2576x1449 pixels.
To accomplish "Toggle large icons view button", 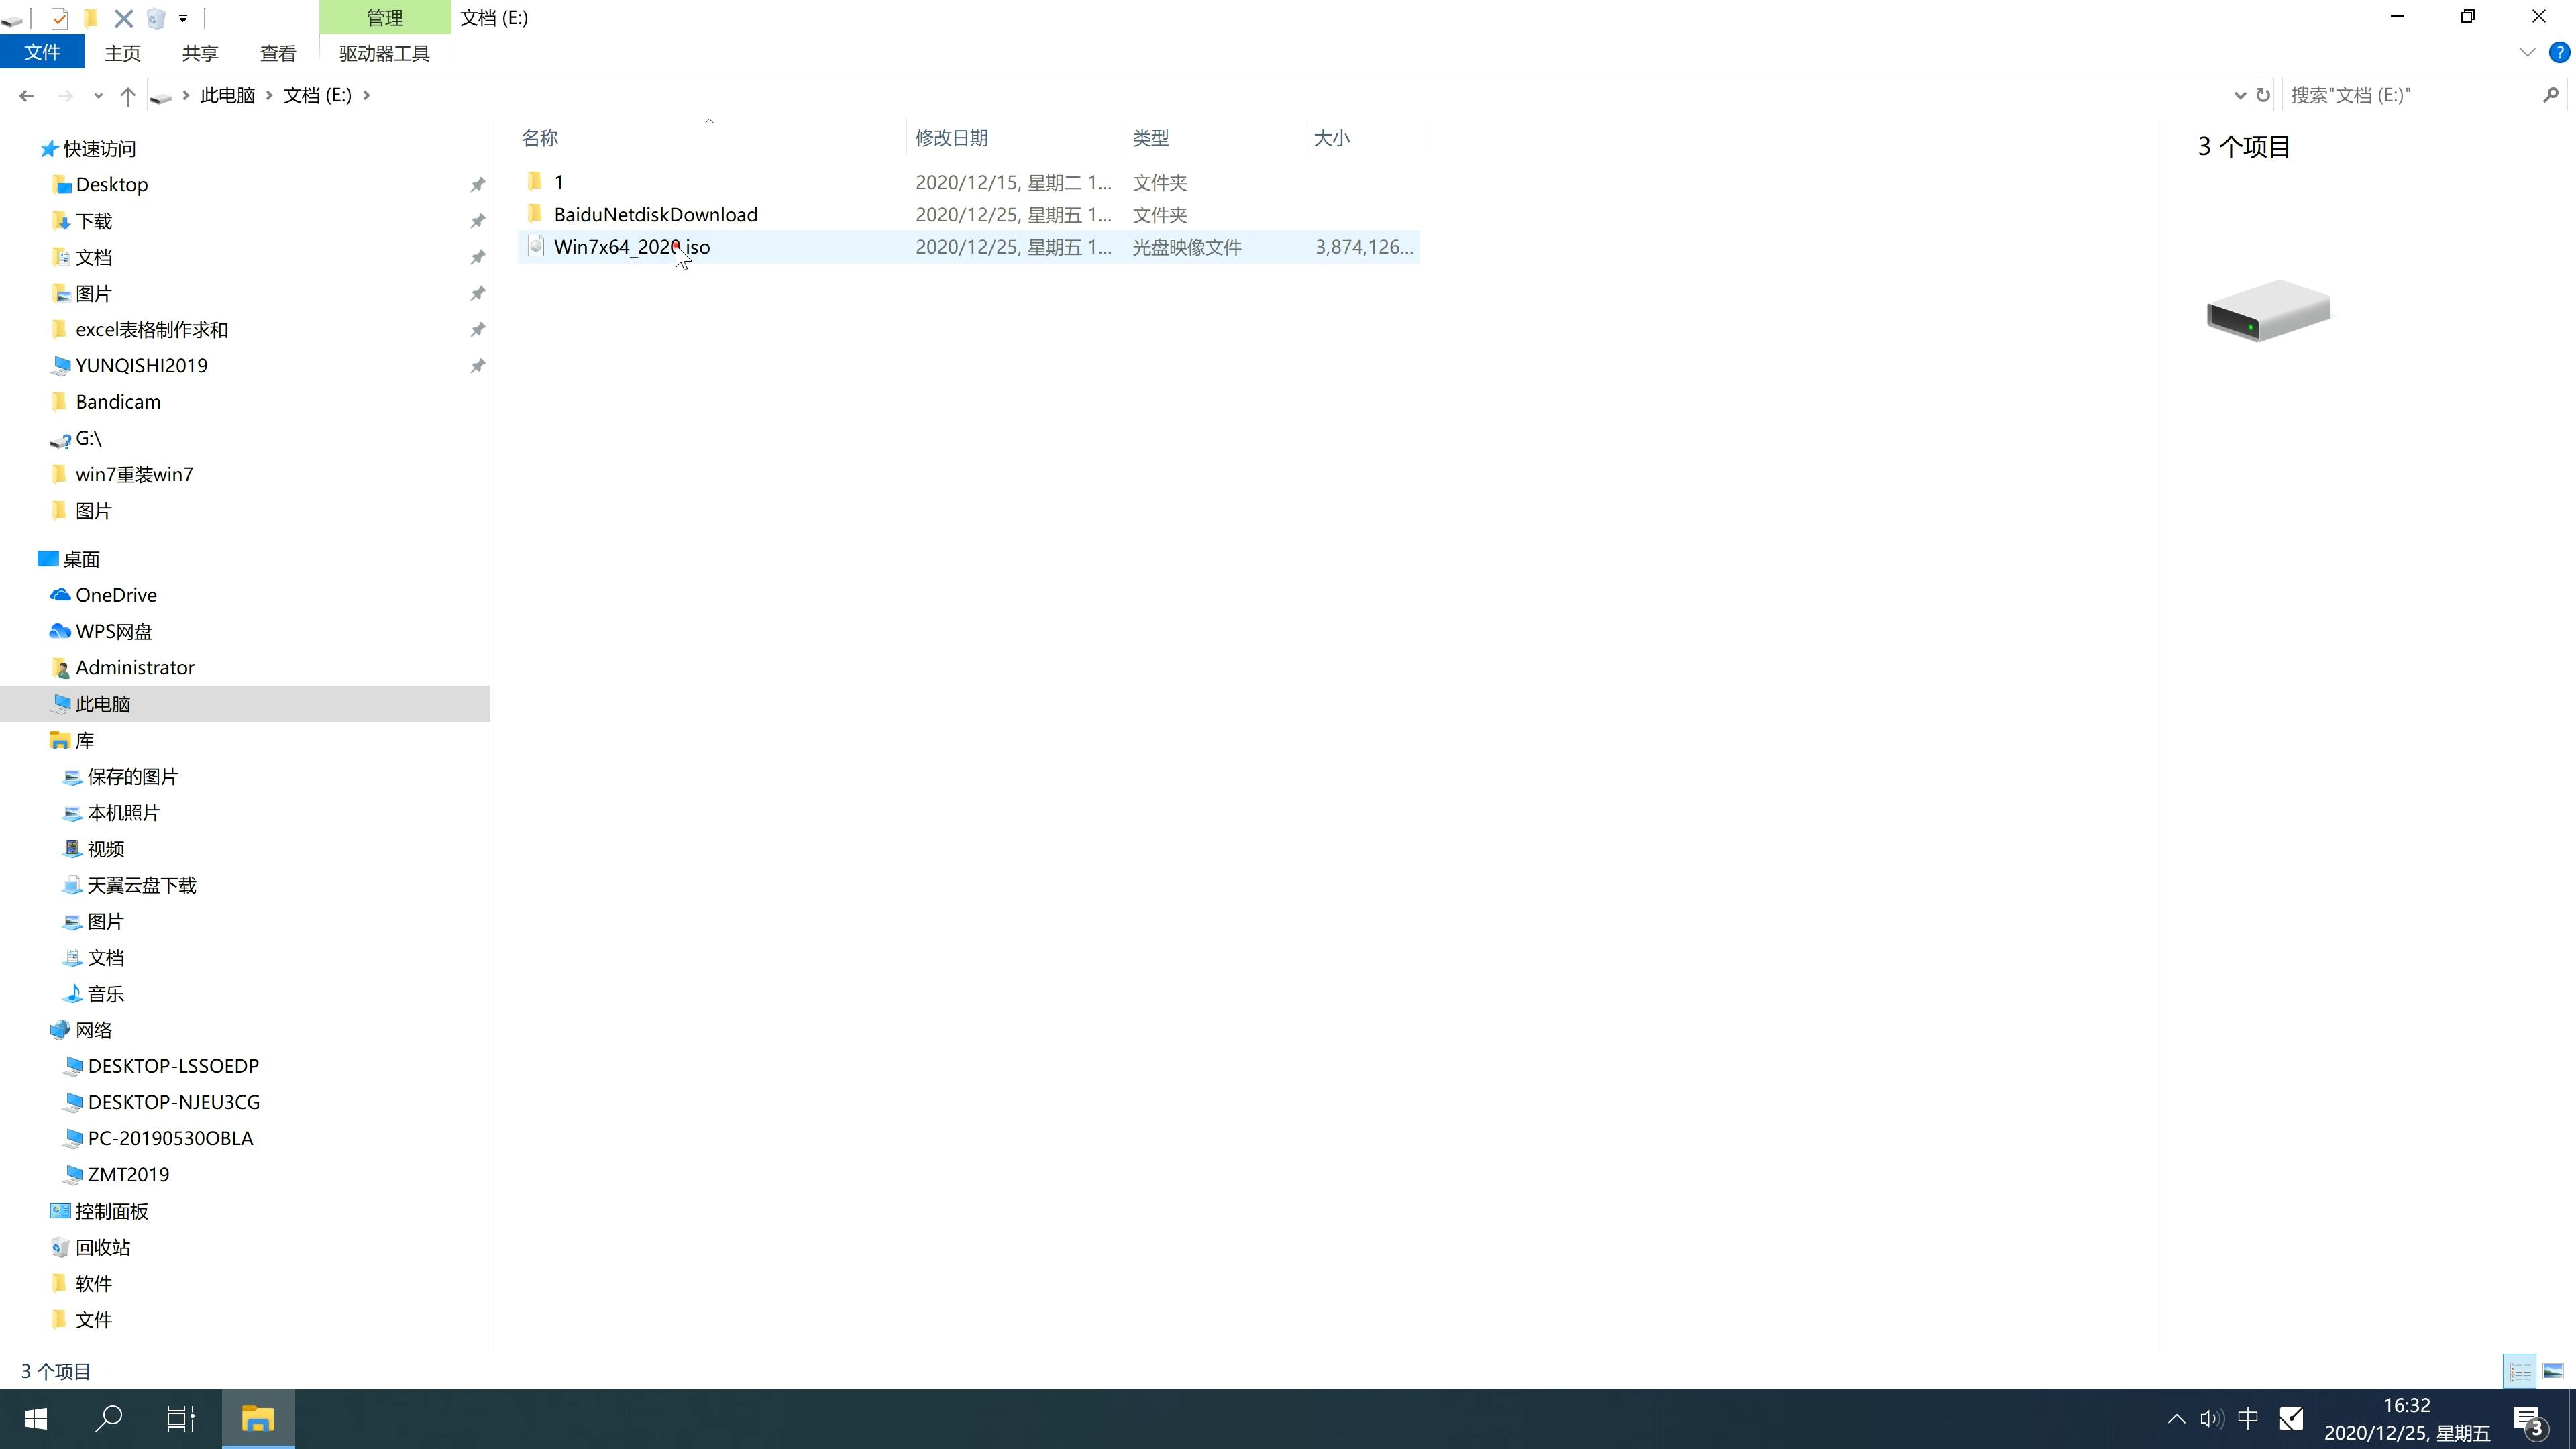I will (2553, 1369).
